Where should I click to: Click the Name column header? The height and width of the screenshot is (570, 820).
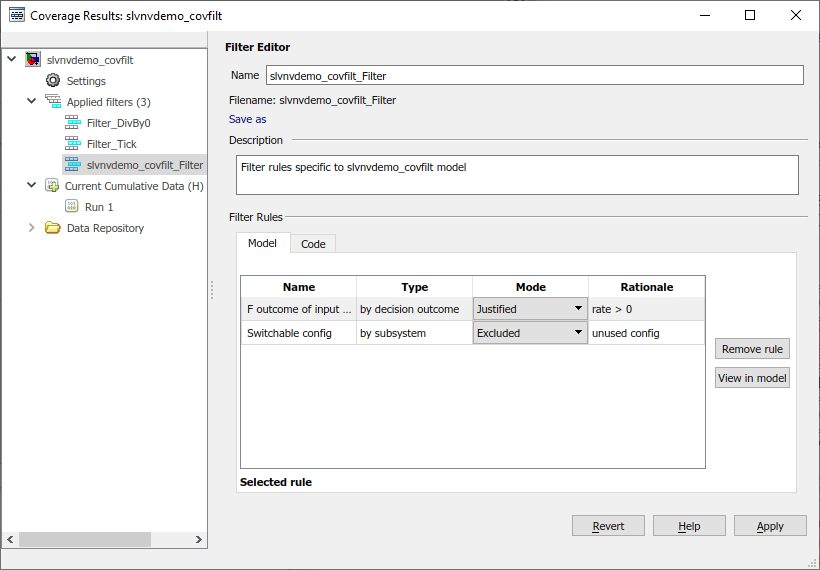click(299, 287)
